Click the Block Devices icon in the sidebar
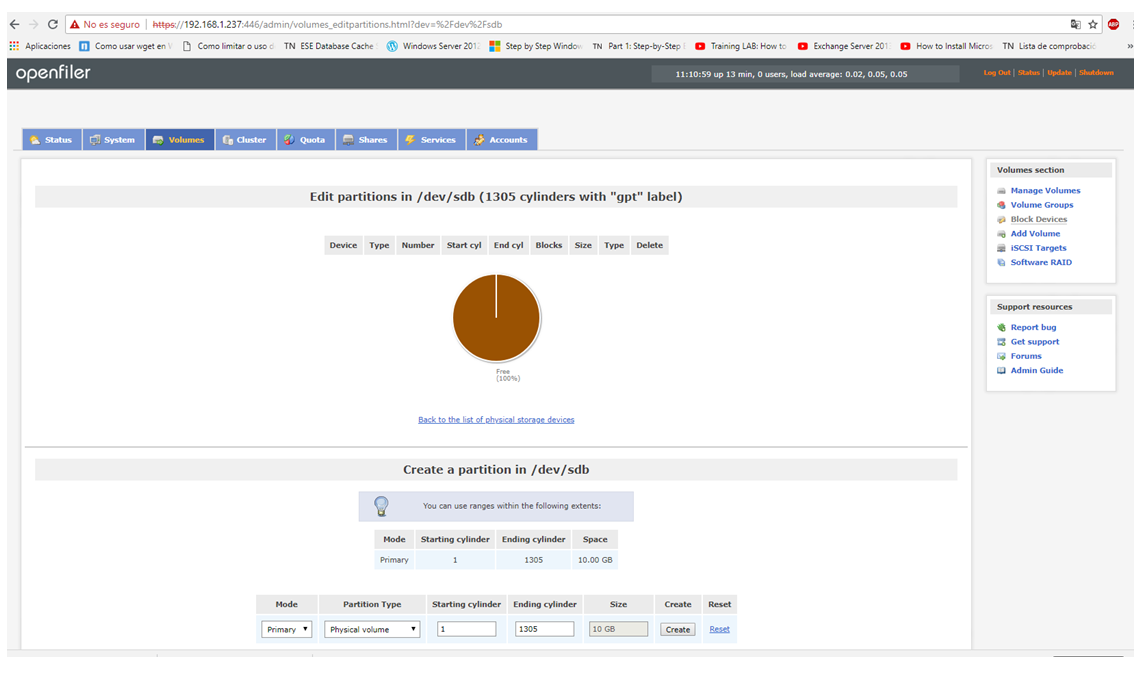This screenshot has width=1142, height=675. point(1001,219)
